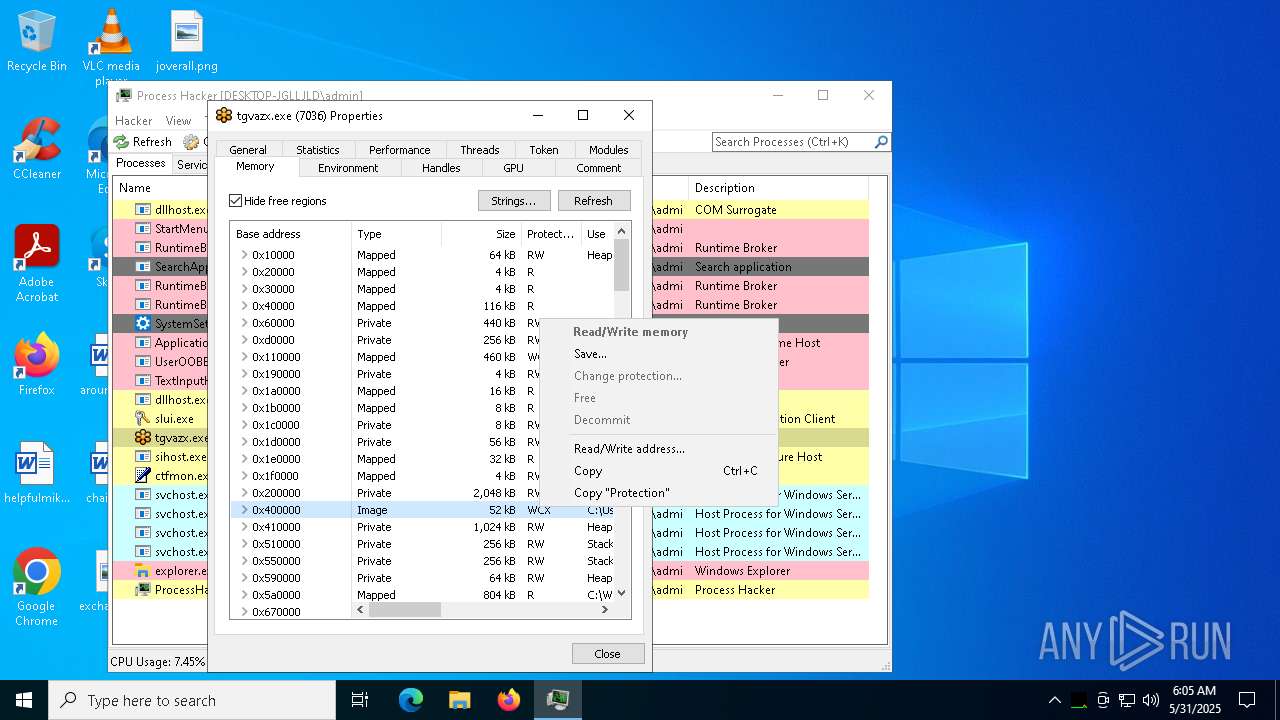Select slui.exe process icon in list

tap(142, 419)
